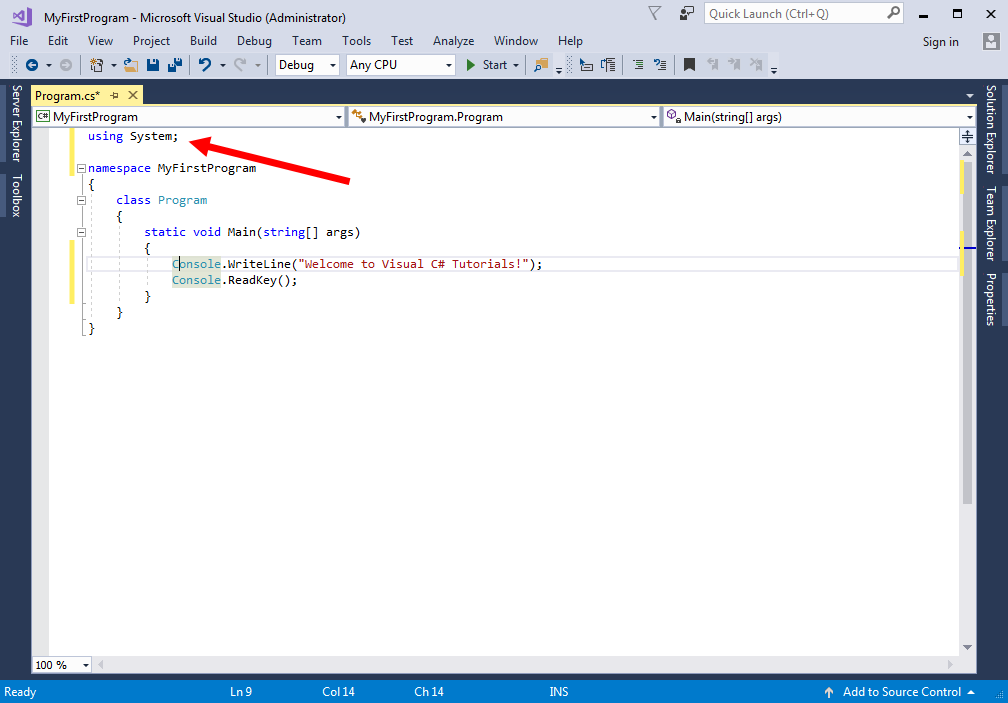Click the Clear Bookmarks icon
The height and width of the screenshot is (703, 1008).
click(756, 65)
